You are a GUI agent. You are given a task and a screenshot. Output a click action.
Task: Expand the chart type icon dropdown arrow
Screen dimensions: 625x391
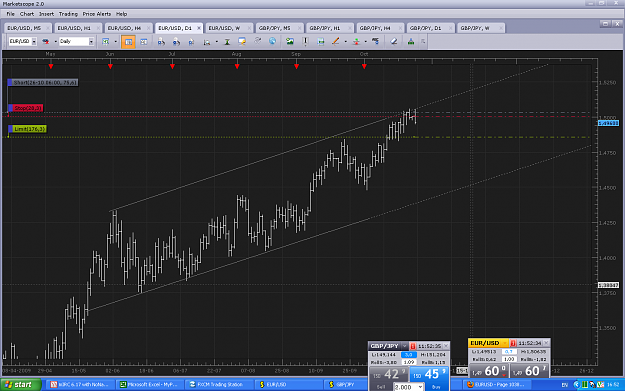tap(116, 41)
